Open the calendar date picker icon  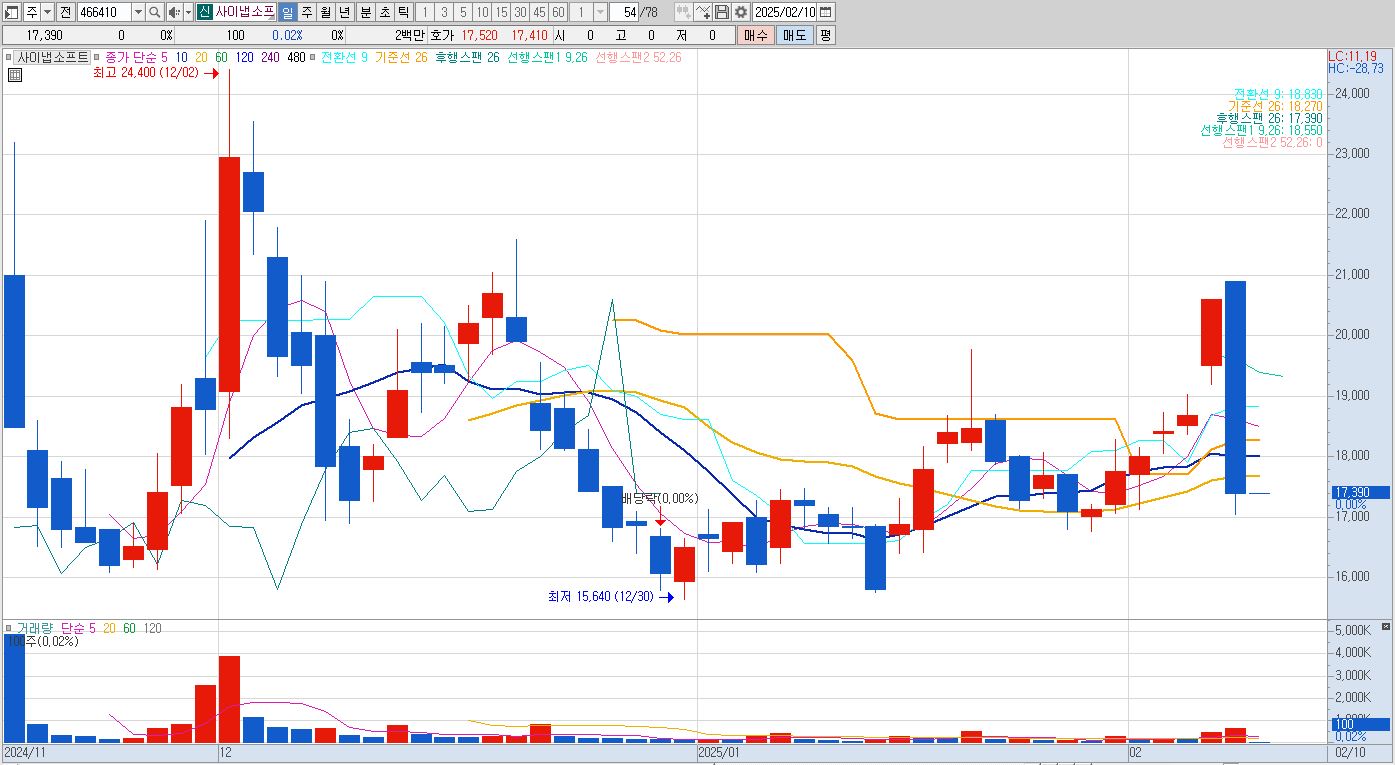pyautogui.click(x=826, y=12)
